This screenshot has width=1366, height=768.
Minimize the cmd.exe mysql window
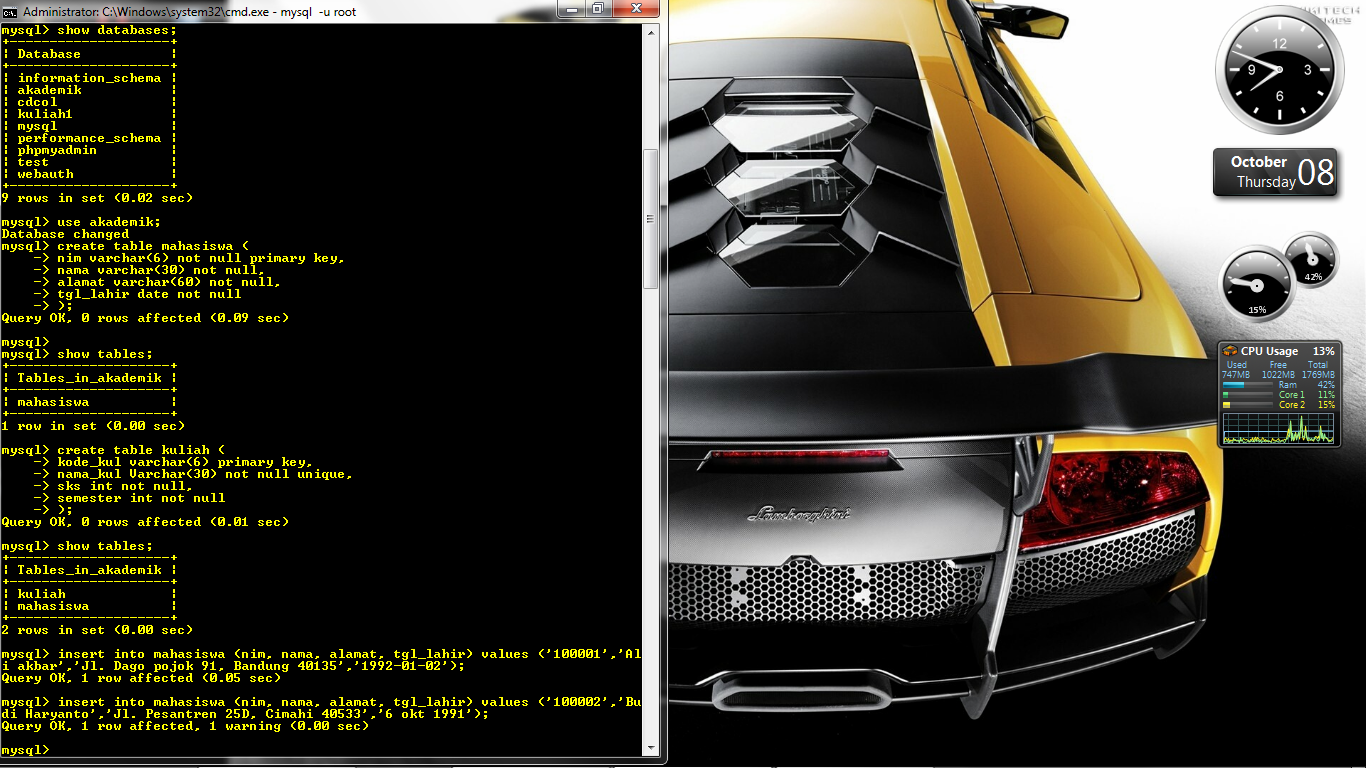(x=573, y=9)
